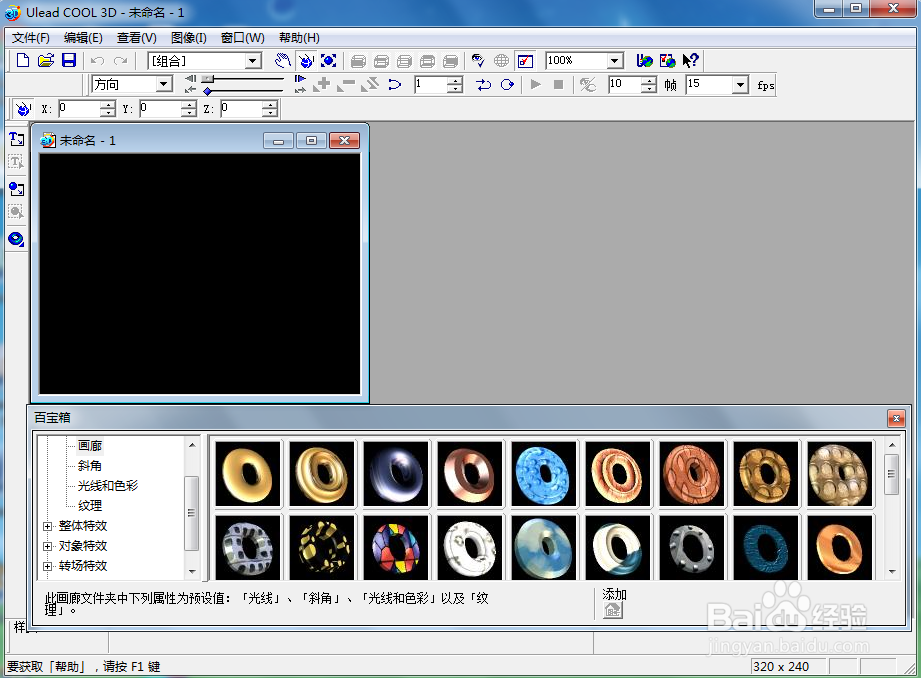This screenshot has width=921, height=678.
Task: Click the Insert Graphics tool in sidebar
Action: click(16, 189)
